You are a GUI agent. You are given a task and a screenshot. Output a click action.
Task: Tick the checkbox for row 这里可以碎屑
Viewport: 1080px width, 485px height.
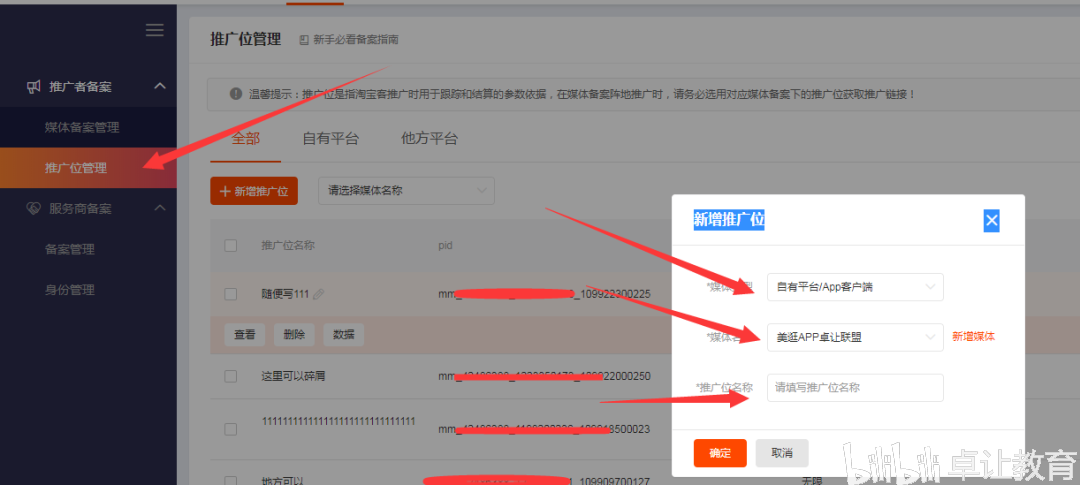pos(231,376)
